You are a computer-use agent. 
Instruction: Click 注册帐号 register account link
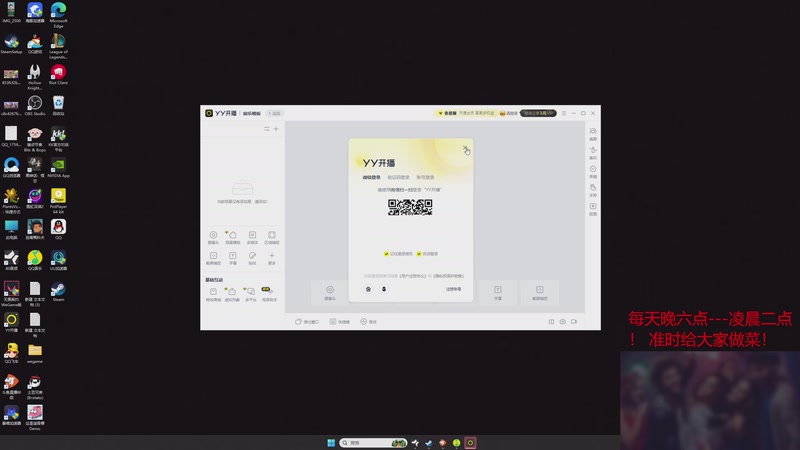coord(454,289)
